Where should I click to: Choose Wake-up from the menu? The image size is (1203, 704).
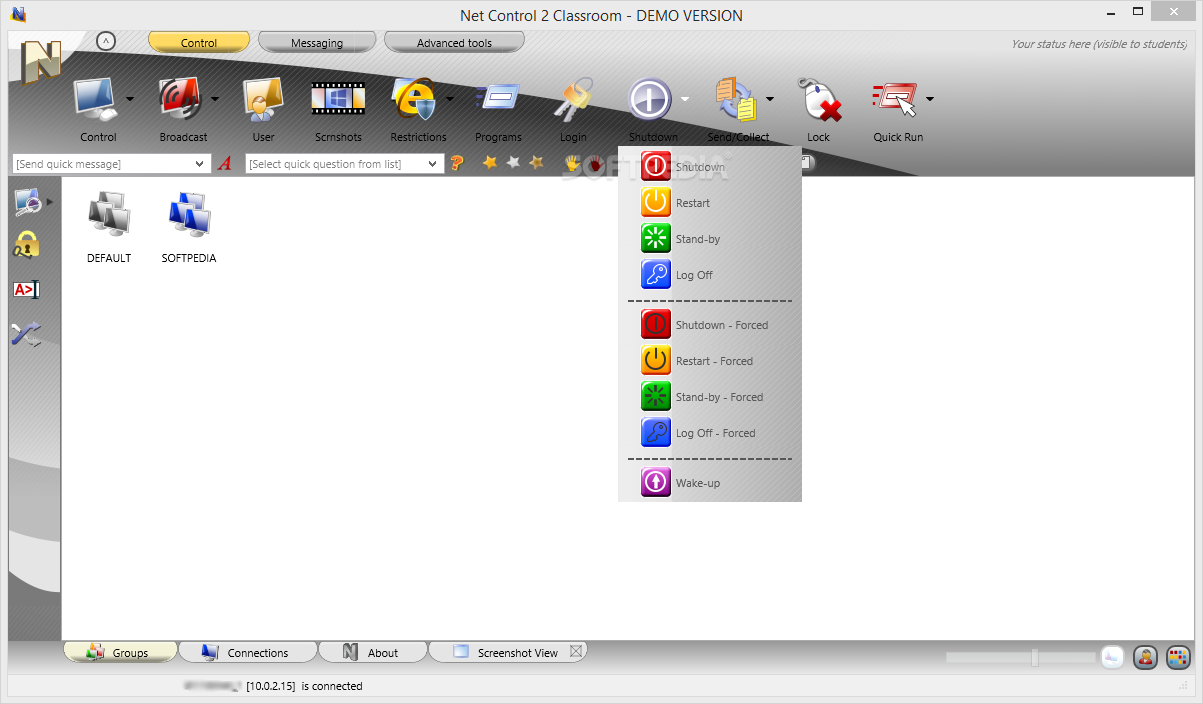coord(710,483)
